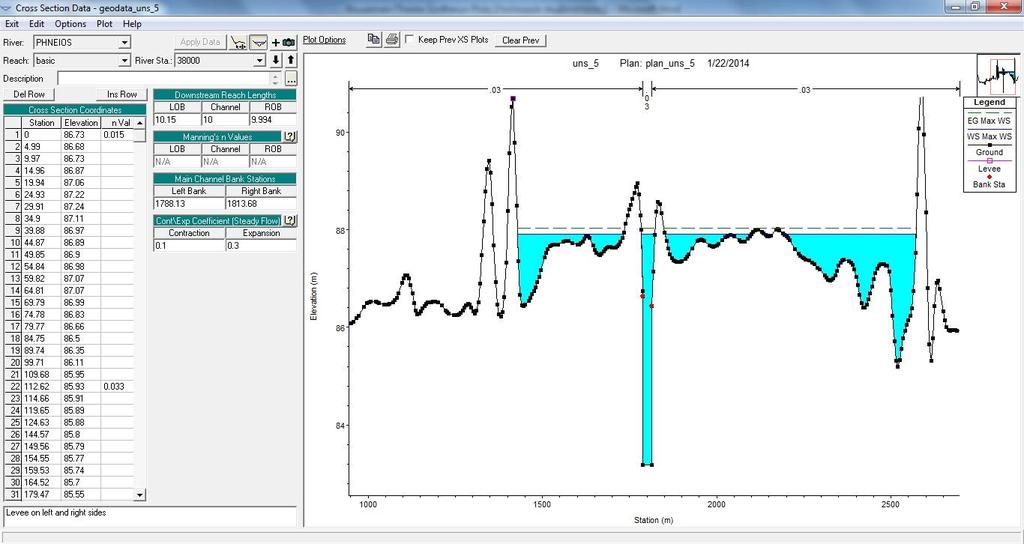1024x544 pixels.
Task: Edit the ROB reach length 9.994
Action: pyautogui.click(x=272, y=120)
